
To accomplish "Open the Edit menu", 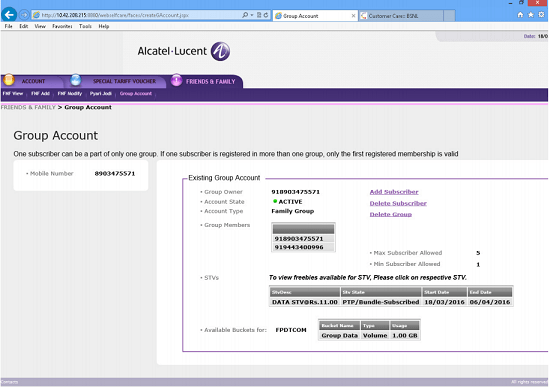I will [24, 26].
